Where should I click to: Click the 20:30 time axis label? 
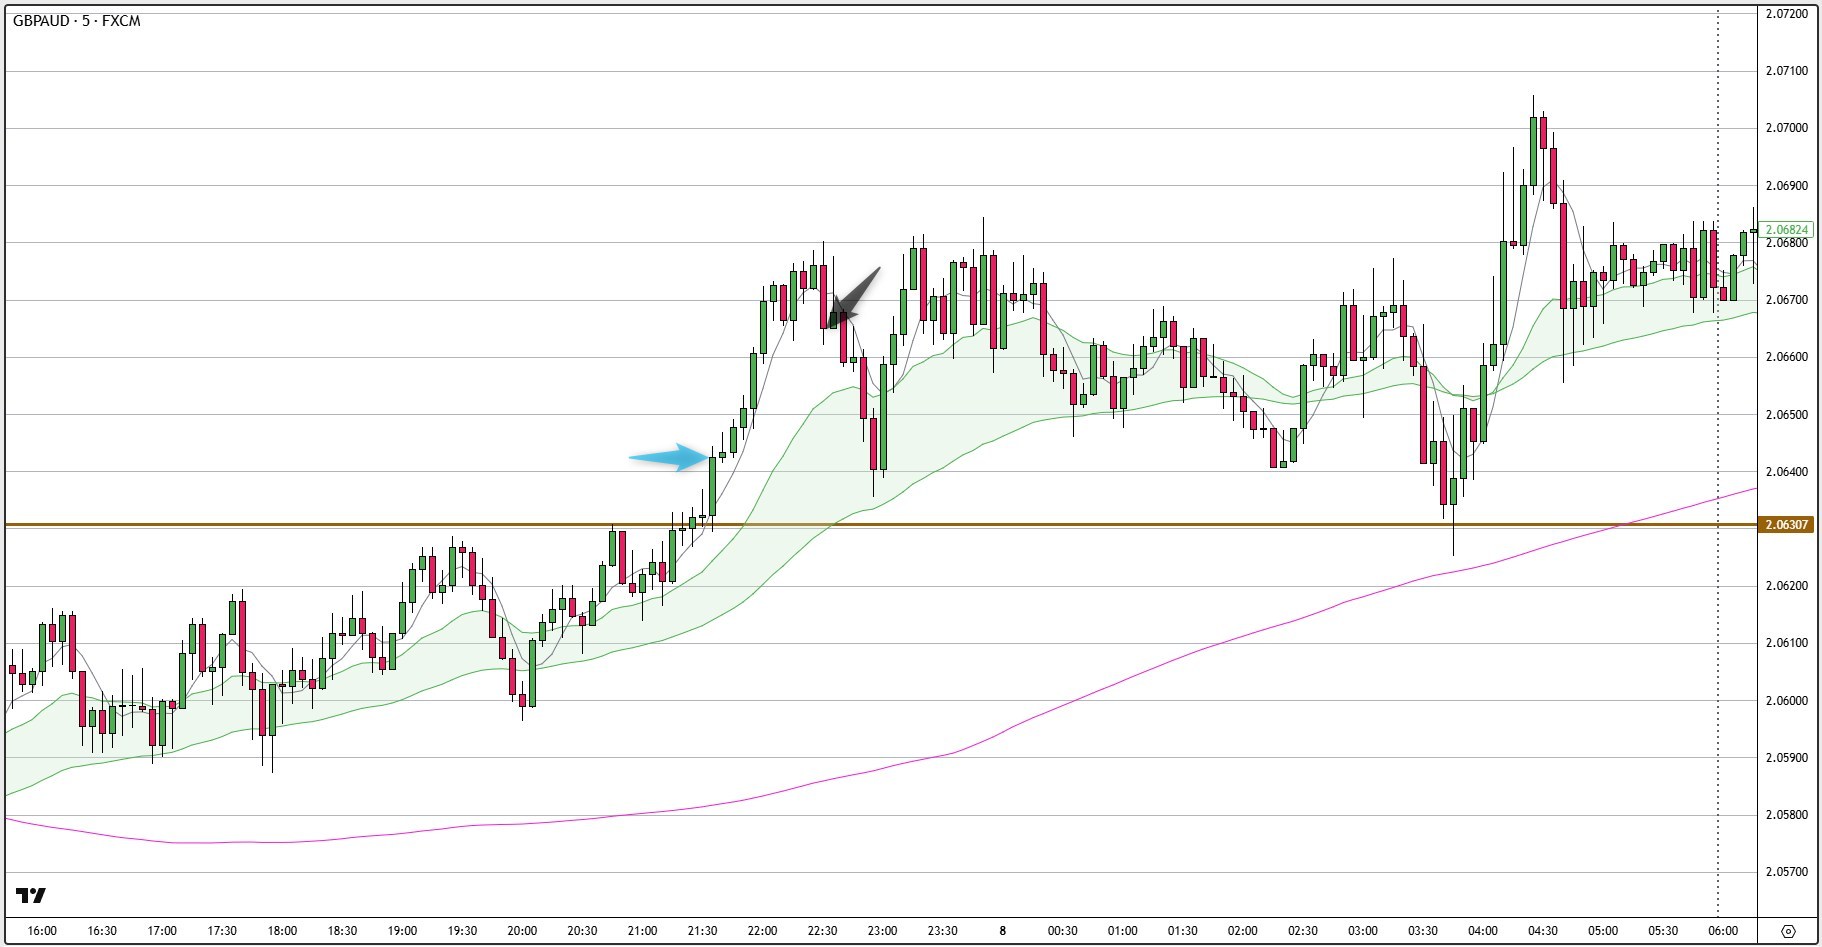tap(582, 931)
